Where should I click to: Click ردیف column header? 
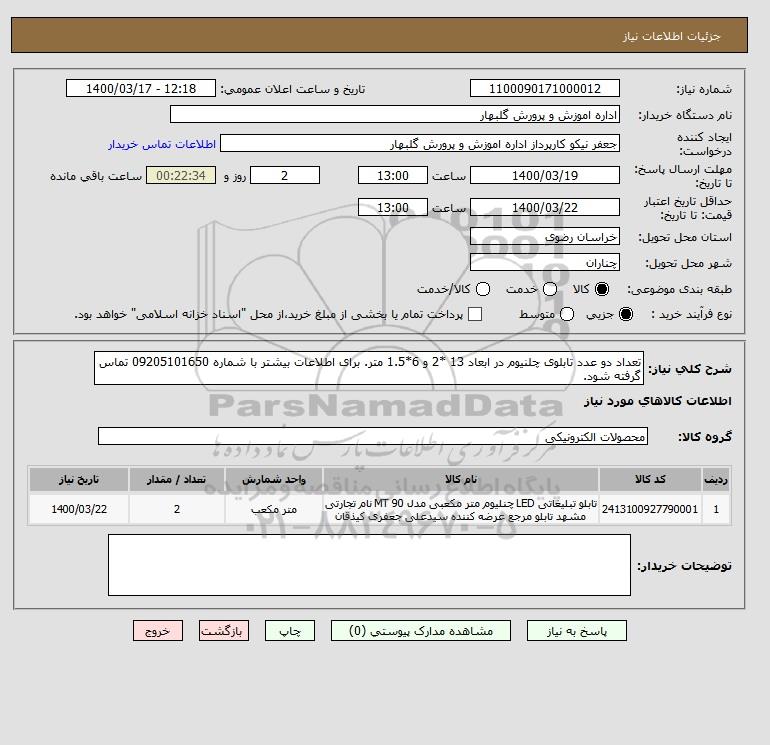[716, 479]
